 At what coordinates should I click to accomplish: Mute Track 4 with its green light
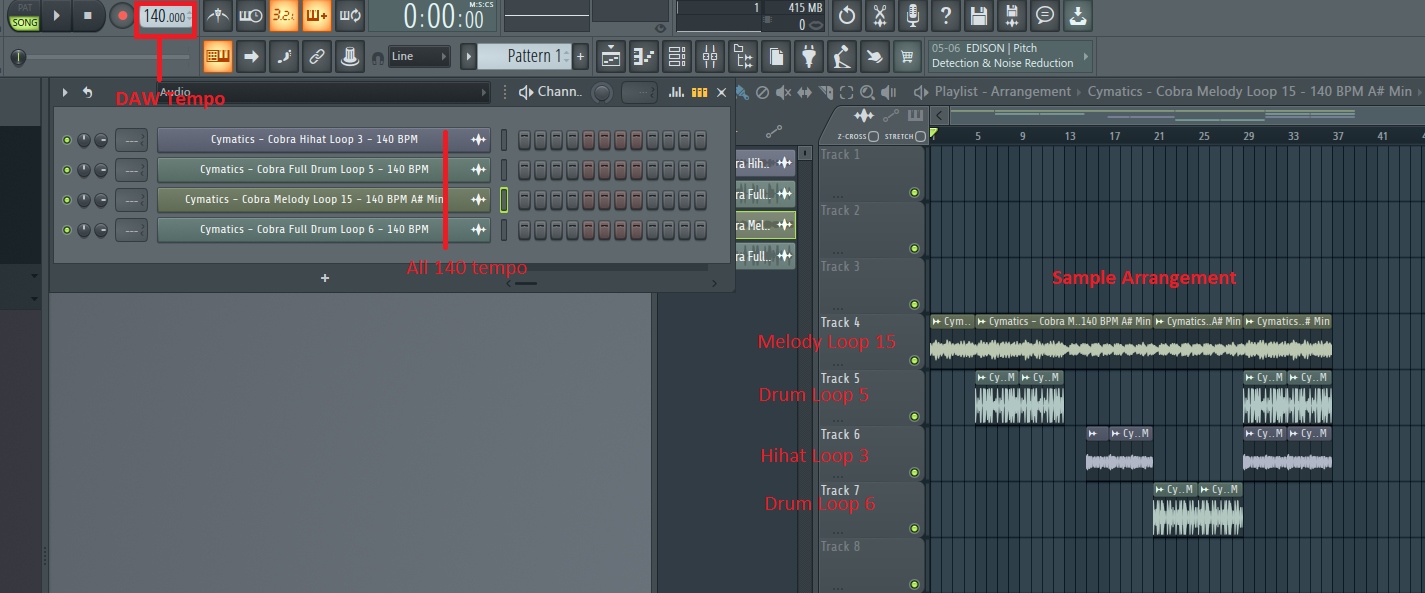tap(914, 360)
